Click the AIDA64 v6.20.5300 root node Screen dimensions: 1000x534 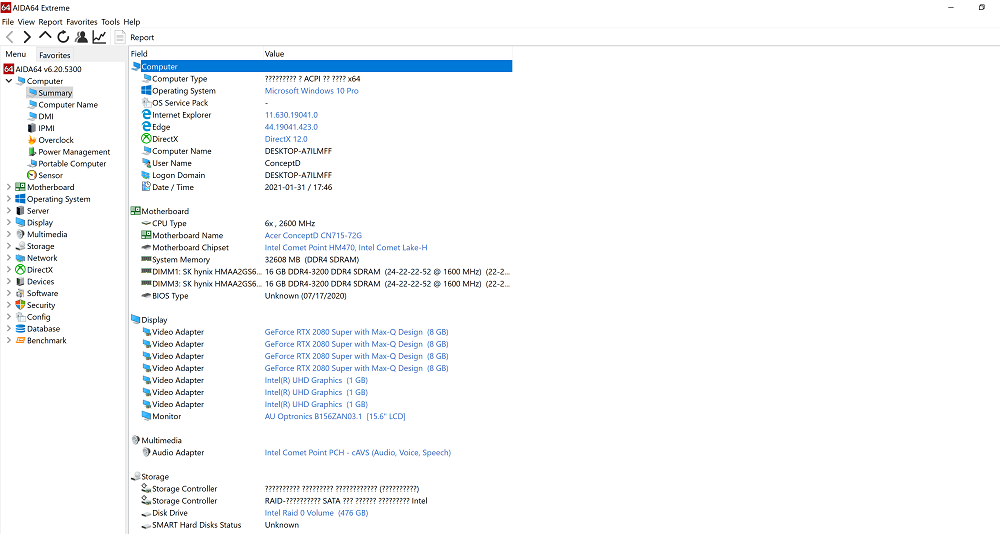43,69
